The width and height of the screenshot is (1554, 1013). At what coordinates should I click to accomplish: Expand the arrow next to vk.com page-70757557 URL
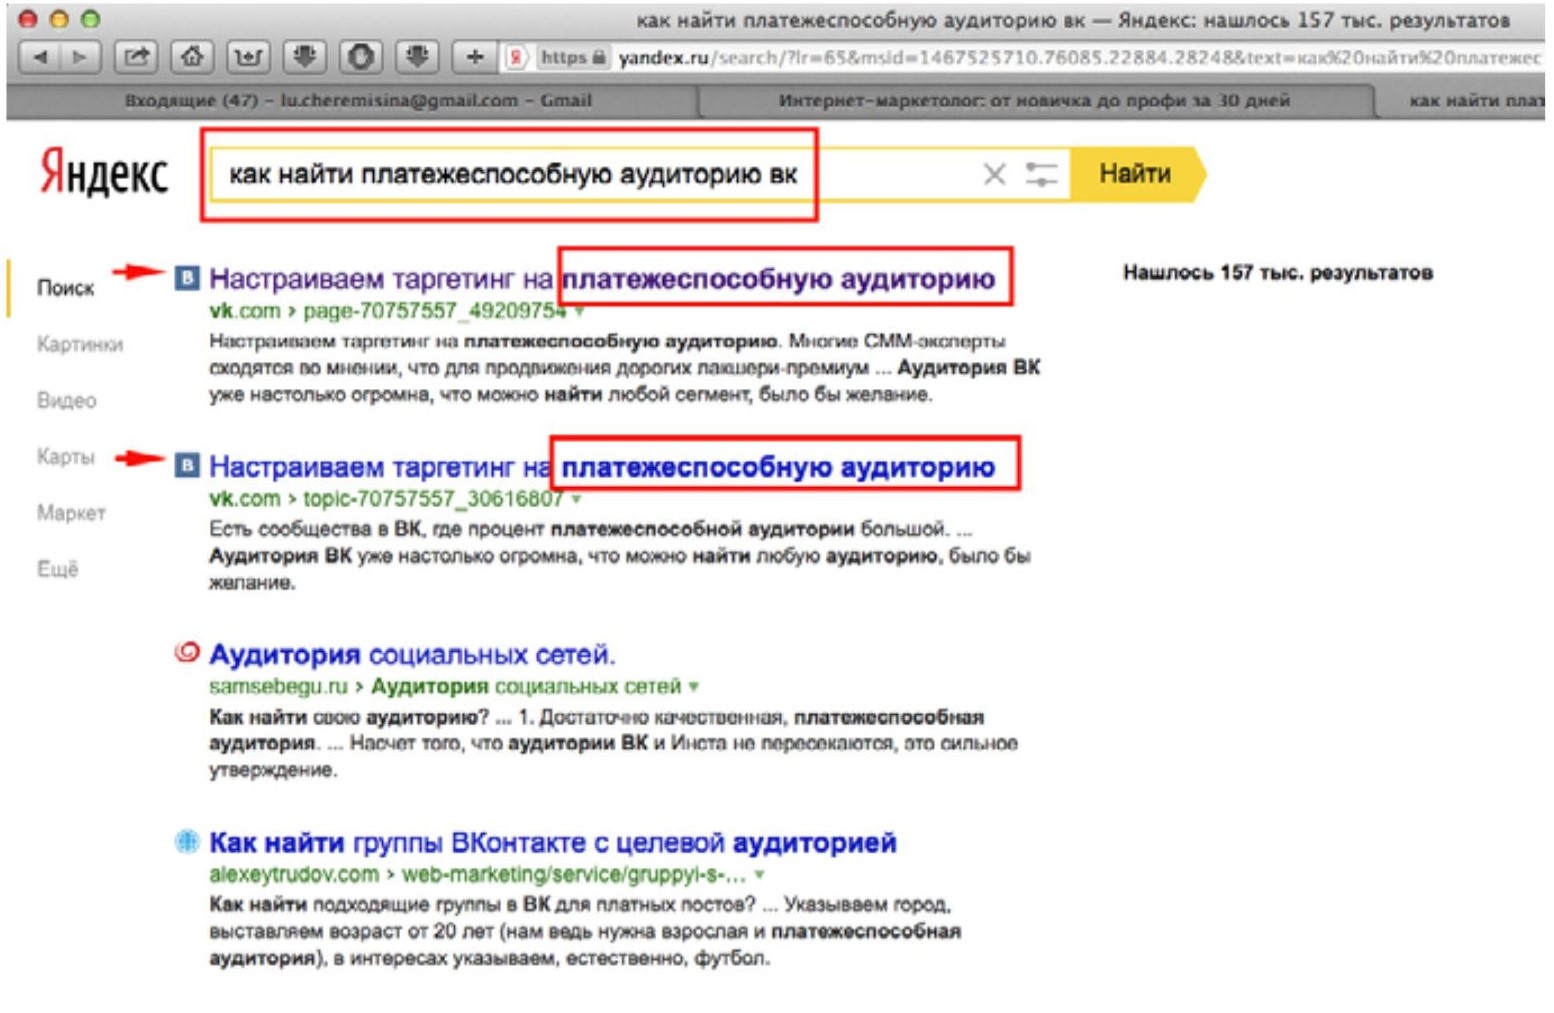[580, 312]
